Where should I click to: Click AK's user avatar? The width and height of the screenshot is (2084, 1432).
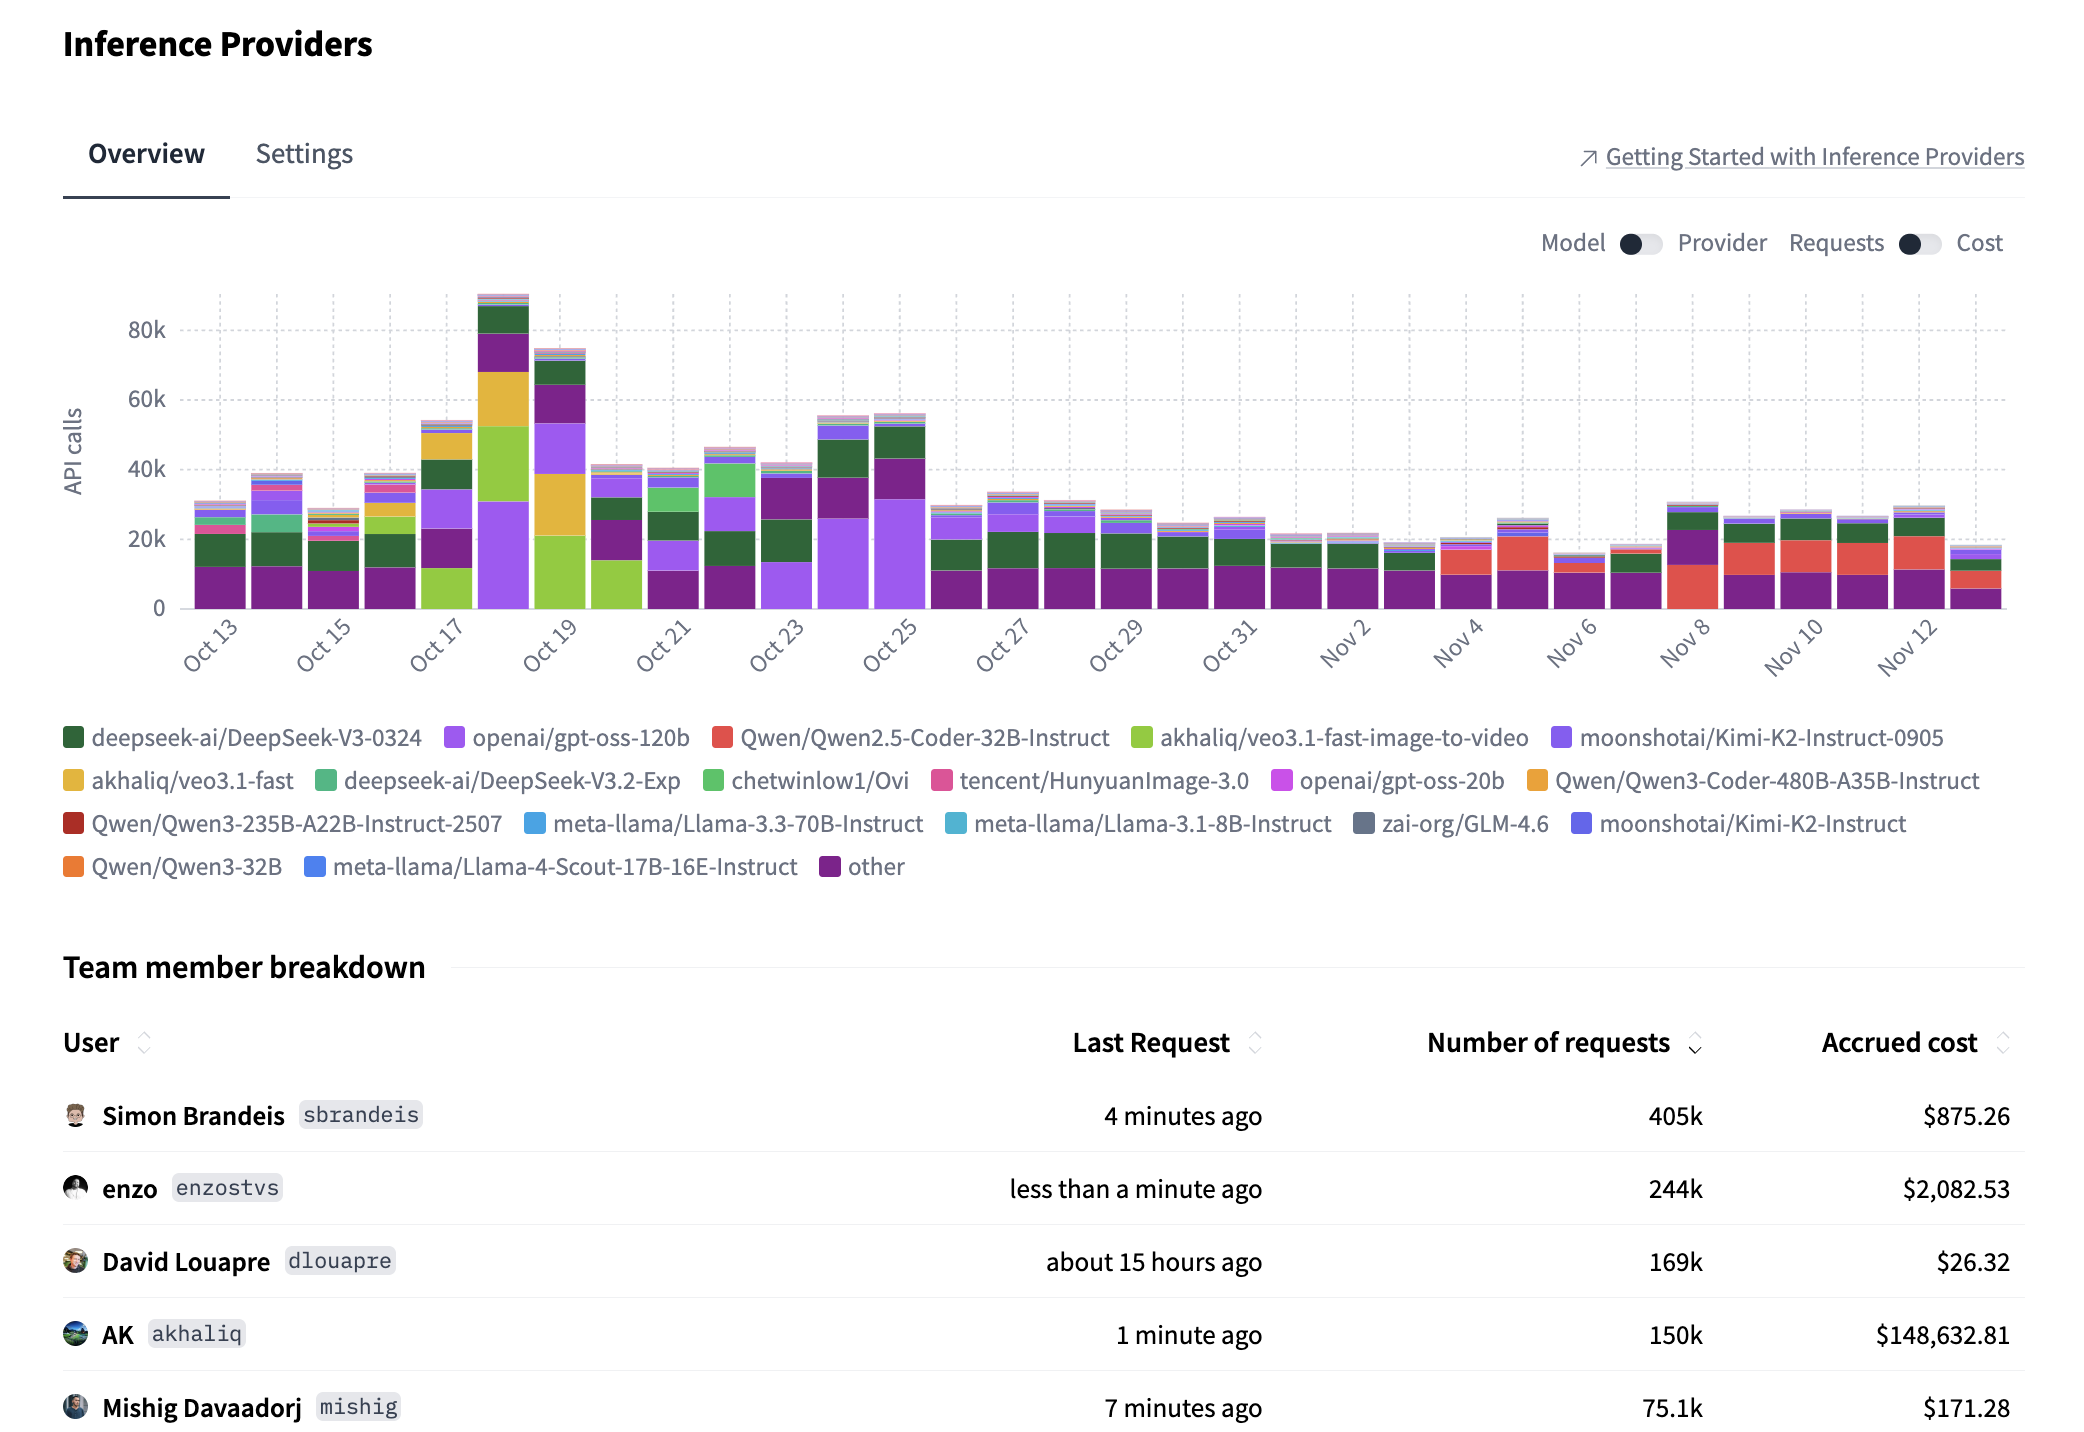click(75, 1334)
